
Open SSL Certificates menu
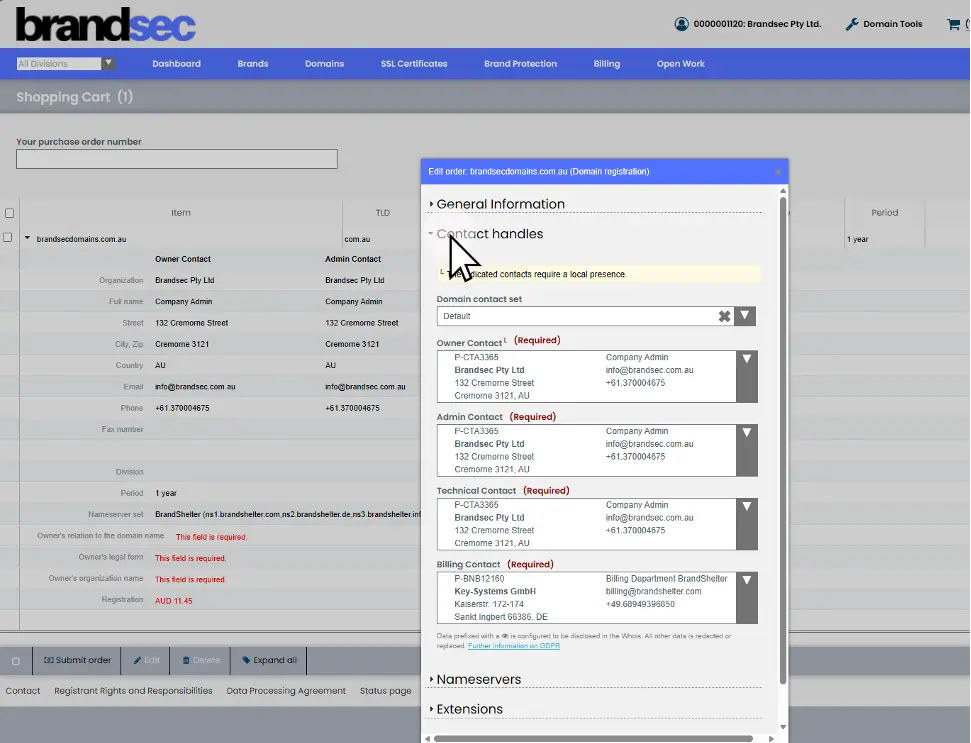tap(414, 64)
